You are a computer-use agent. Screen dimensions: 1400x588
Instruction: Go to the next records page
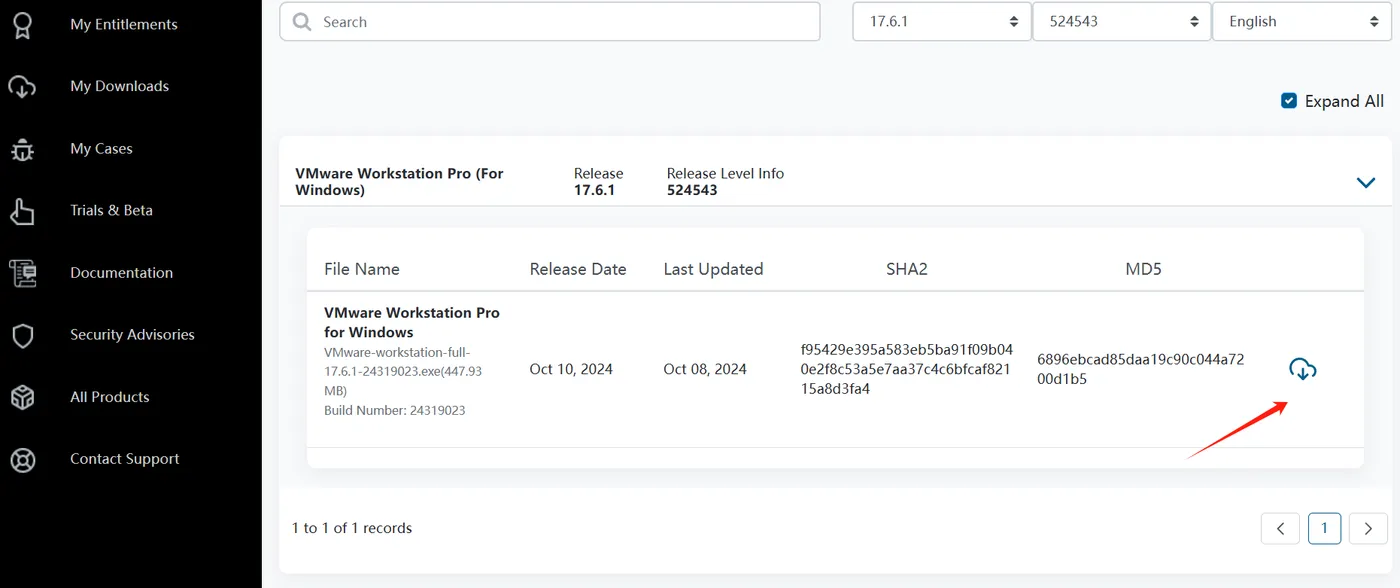pyautogui.click(x=1368, y=528)
